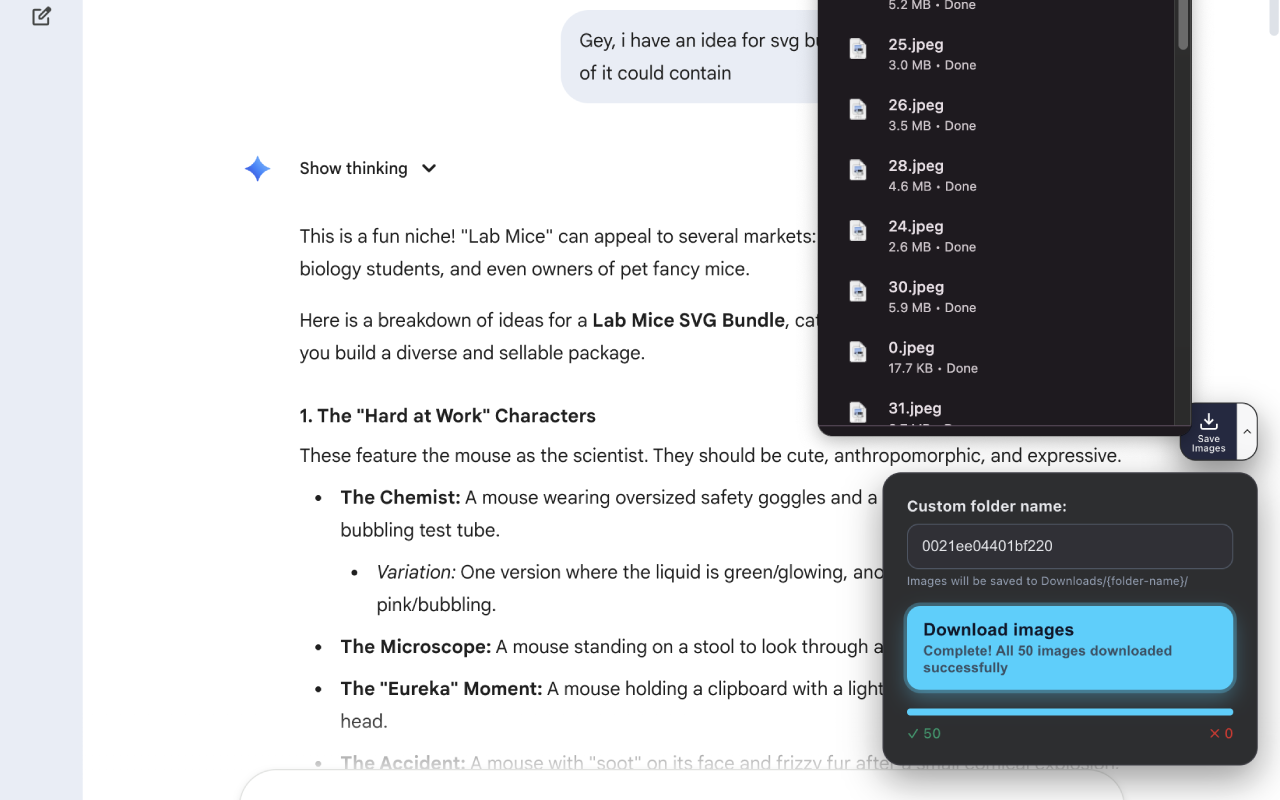Collapse the Save Images panel using the caret

1246,431
